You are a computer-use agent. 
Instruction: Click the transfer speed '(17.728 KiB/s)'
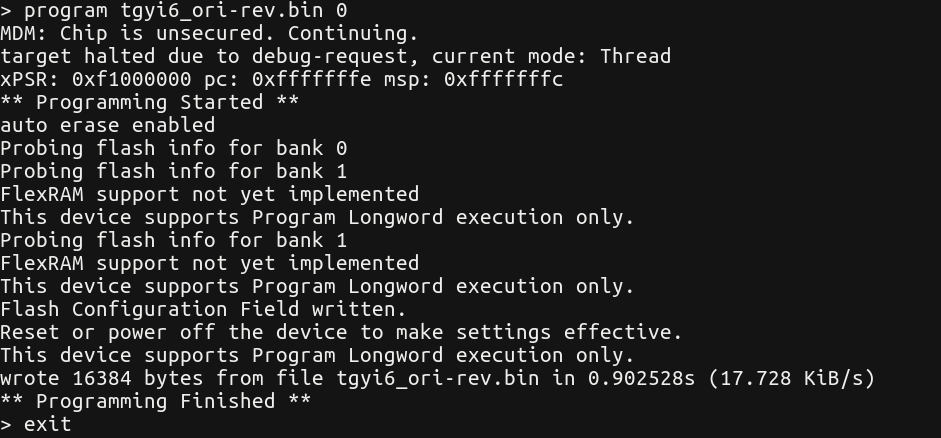[792, 379]
